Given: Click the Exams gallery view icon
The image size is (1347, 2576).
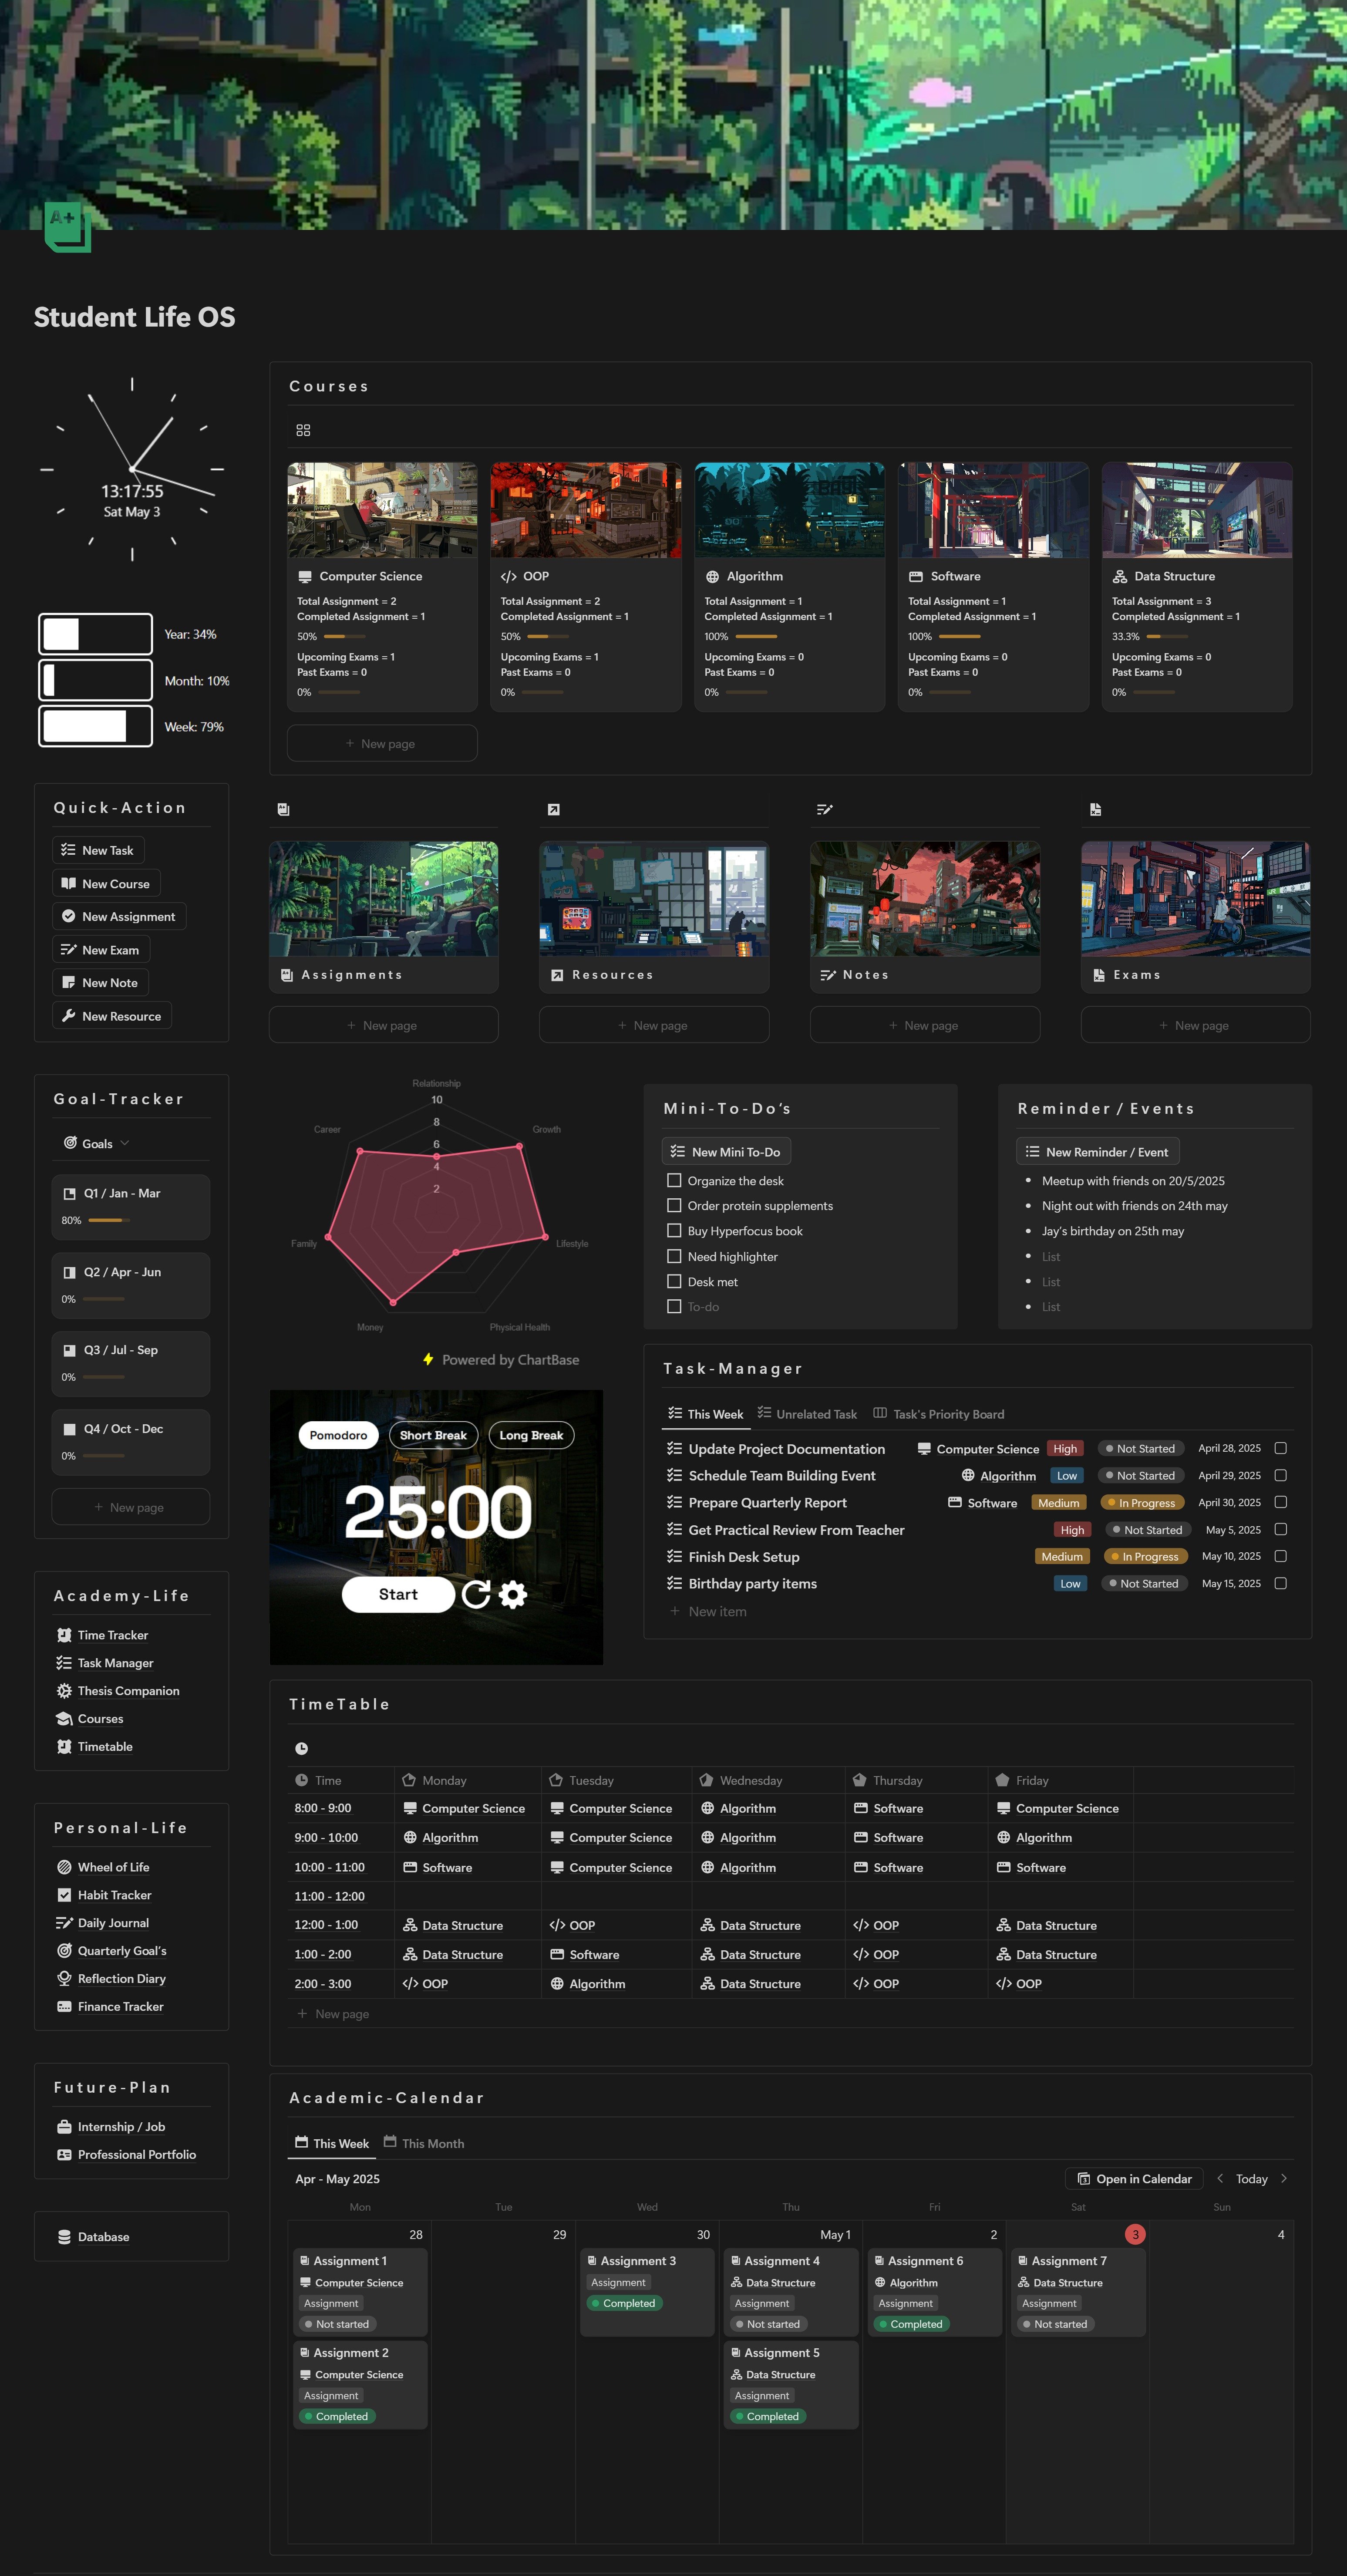Looking at the screenshot, I should [1096, 809].
